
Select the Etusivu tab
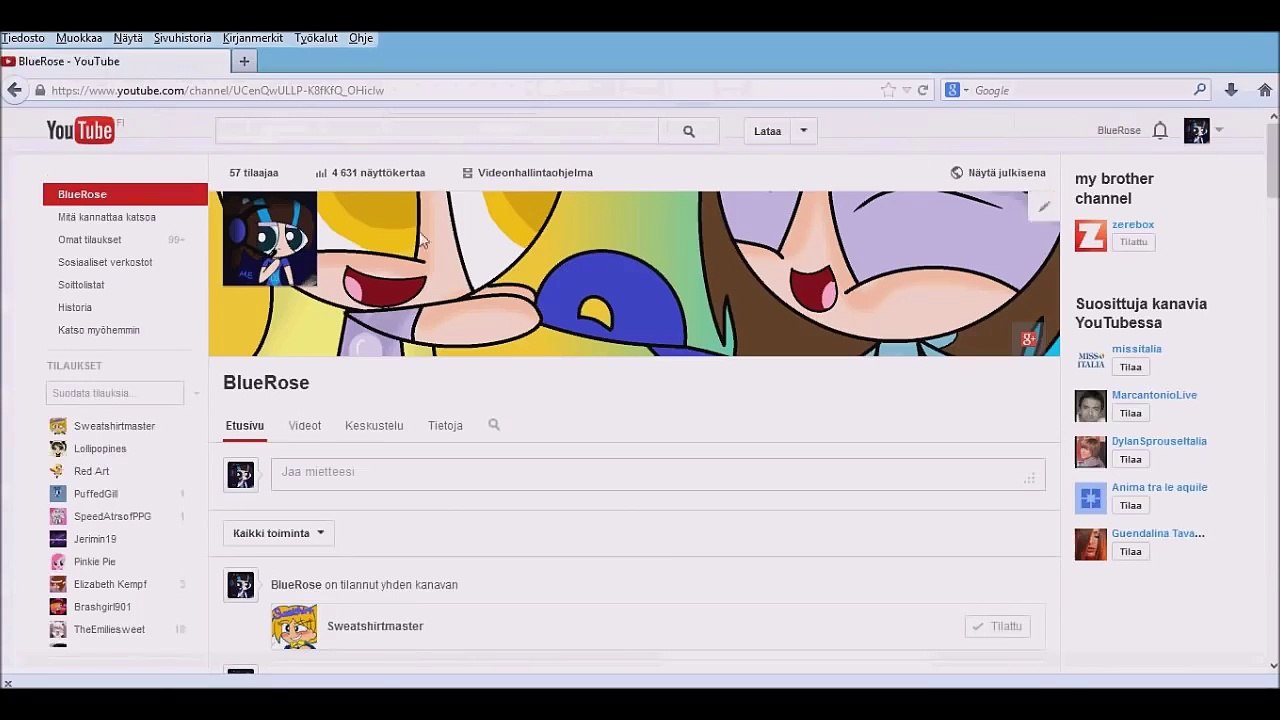pos(245,426)
